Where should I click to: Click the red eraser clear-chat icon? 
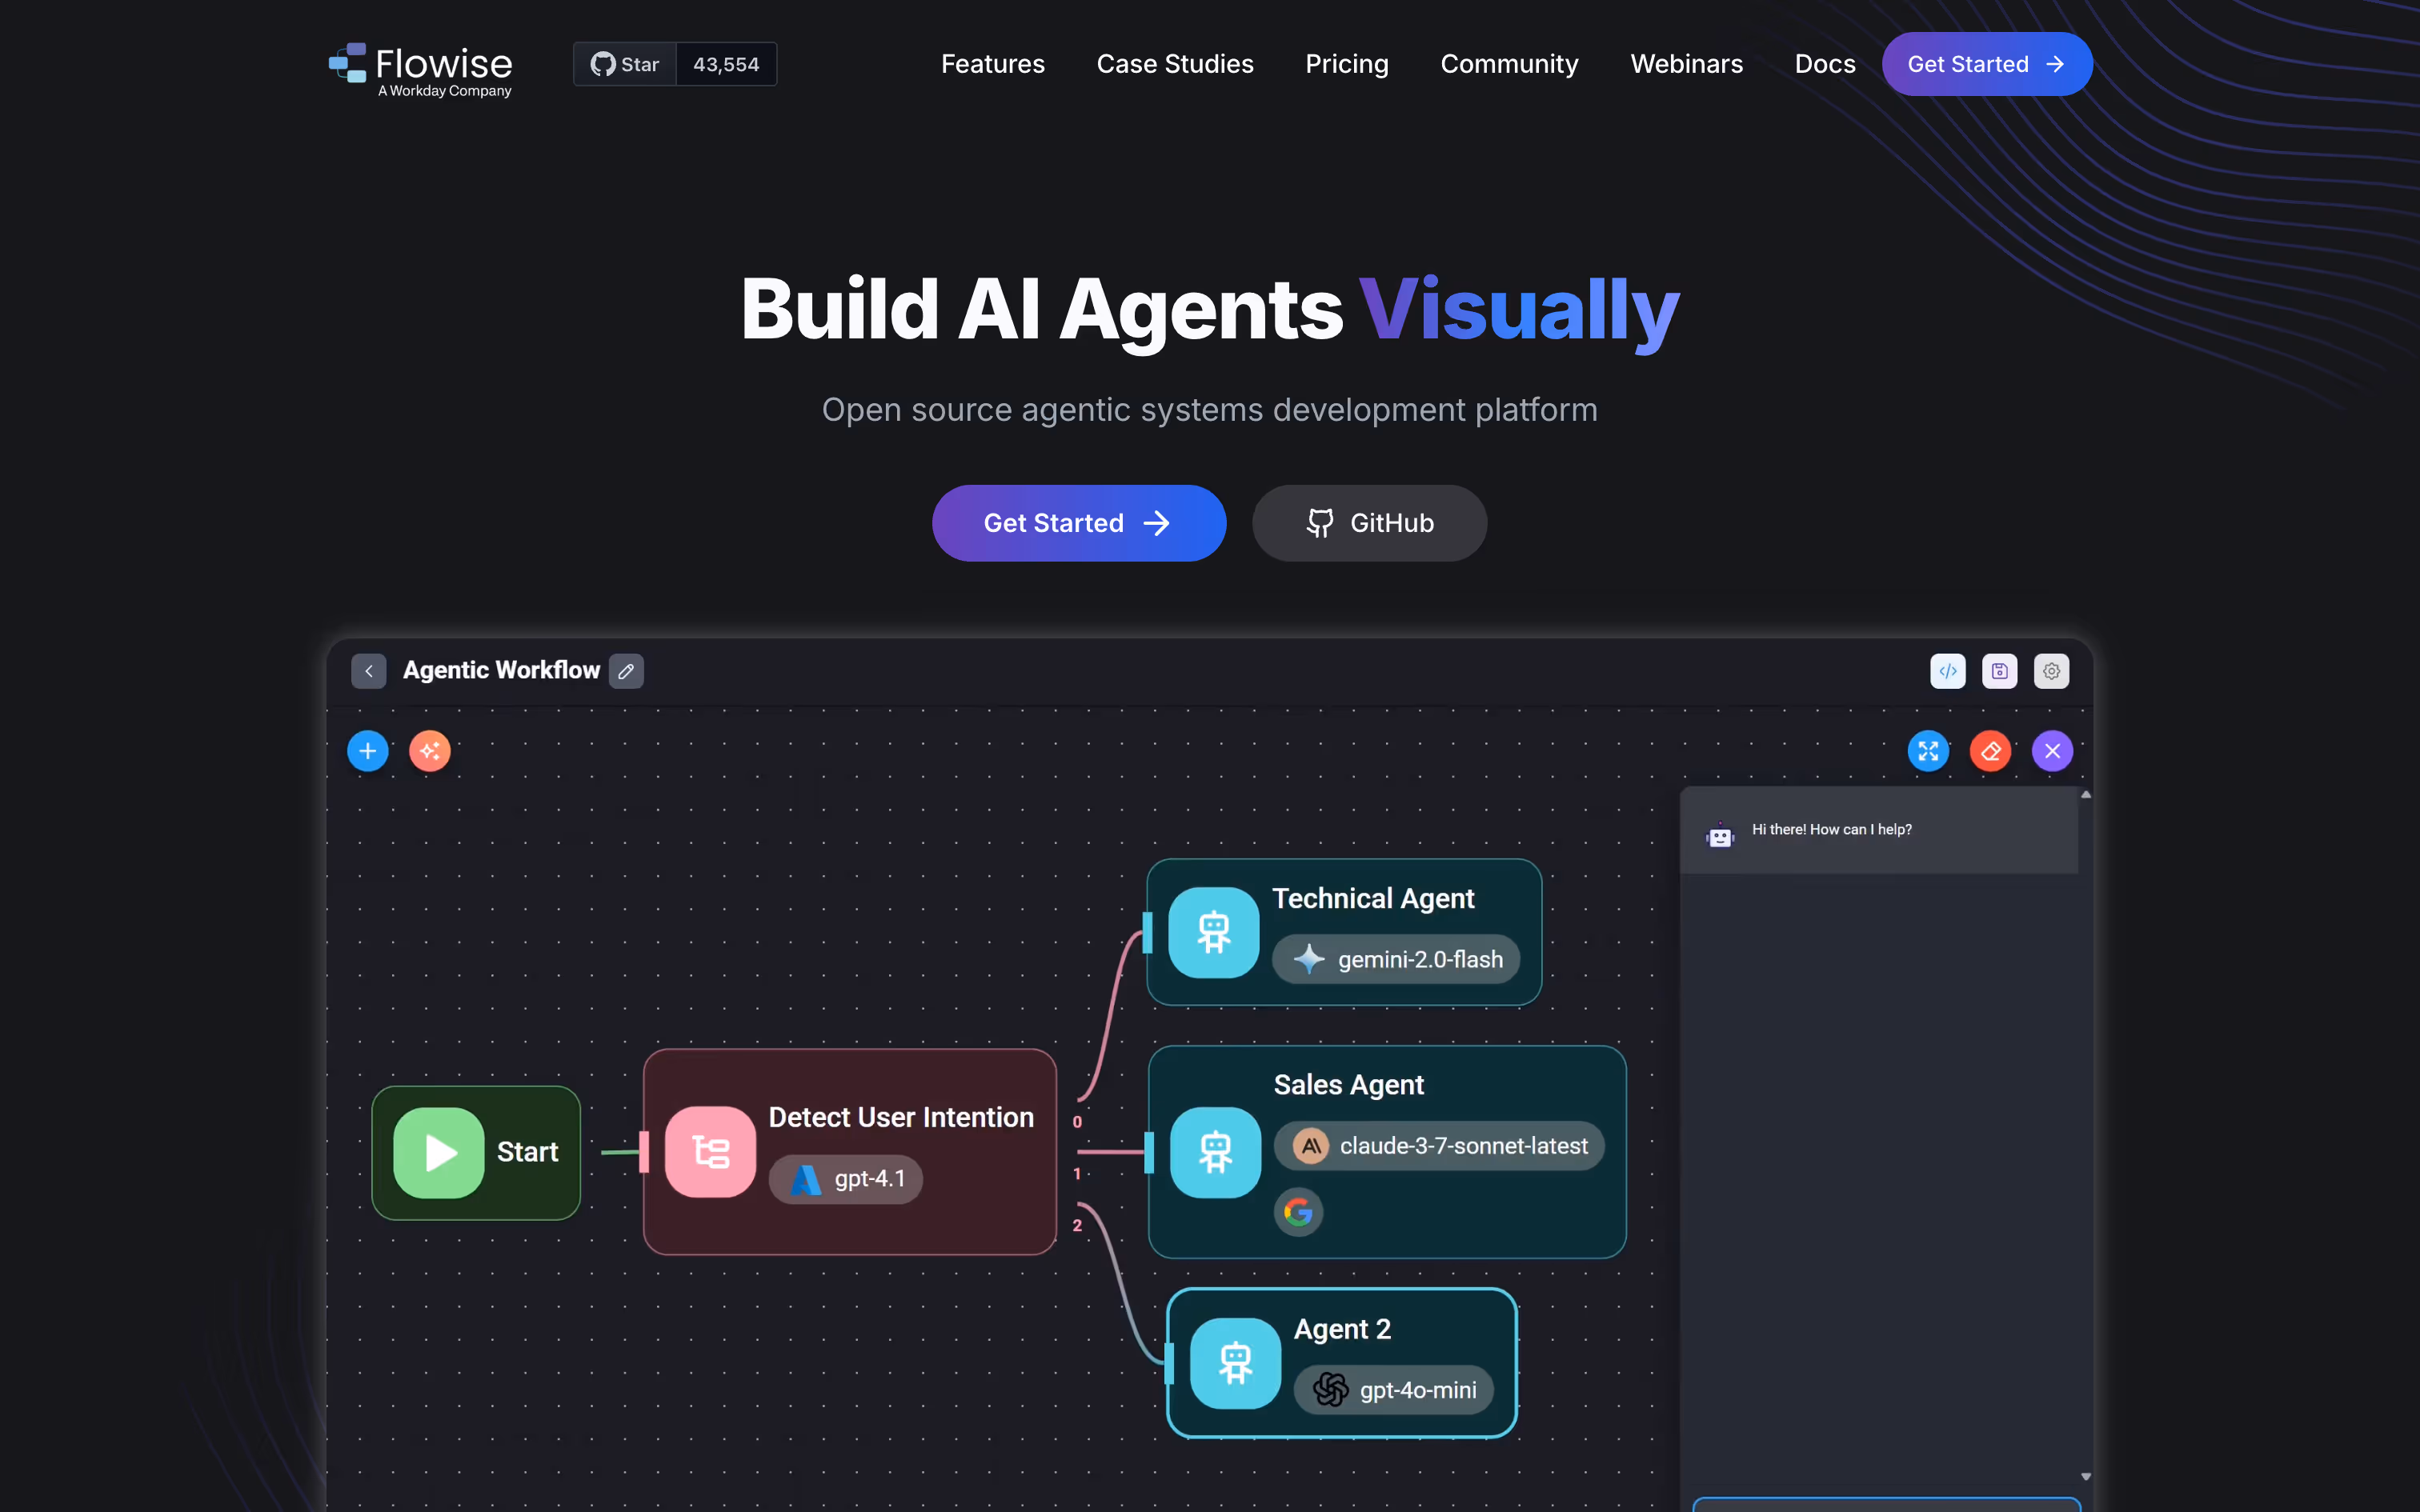(1990, 751)
